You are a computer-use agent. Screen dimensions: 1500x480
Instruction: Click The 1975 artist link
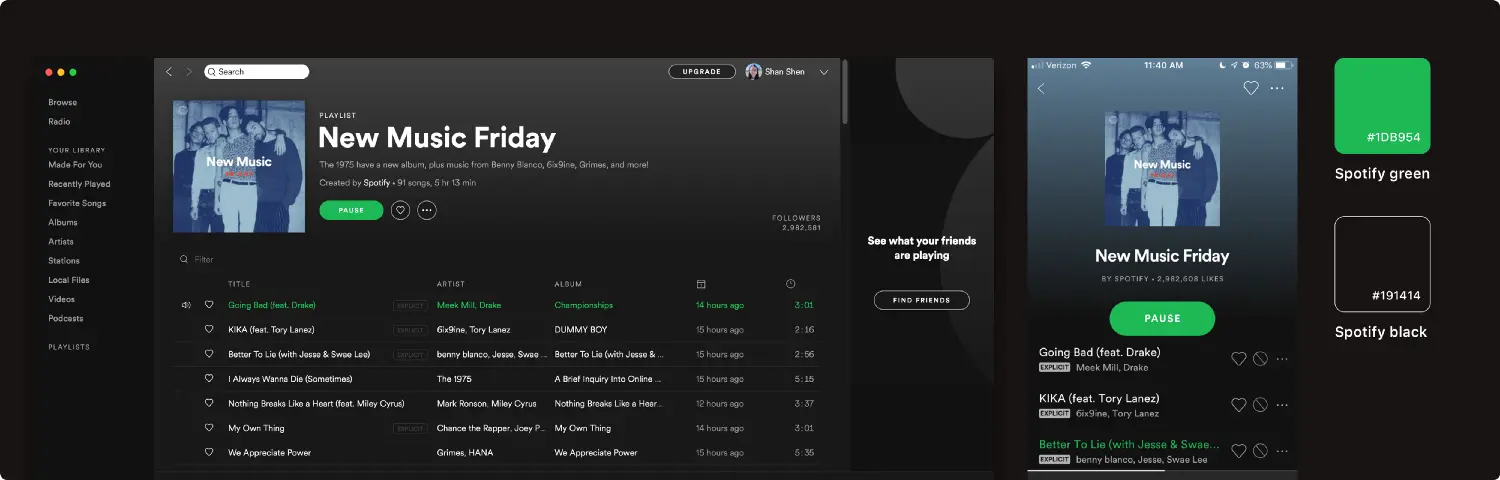tap(454, 379)
